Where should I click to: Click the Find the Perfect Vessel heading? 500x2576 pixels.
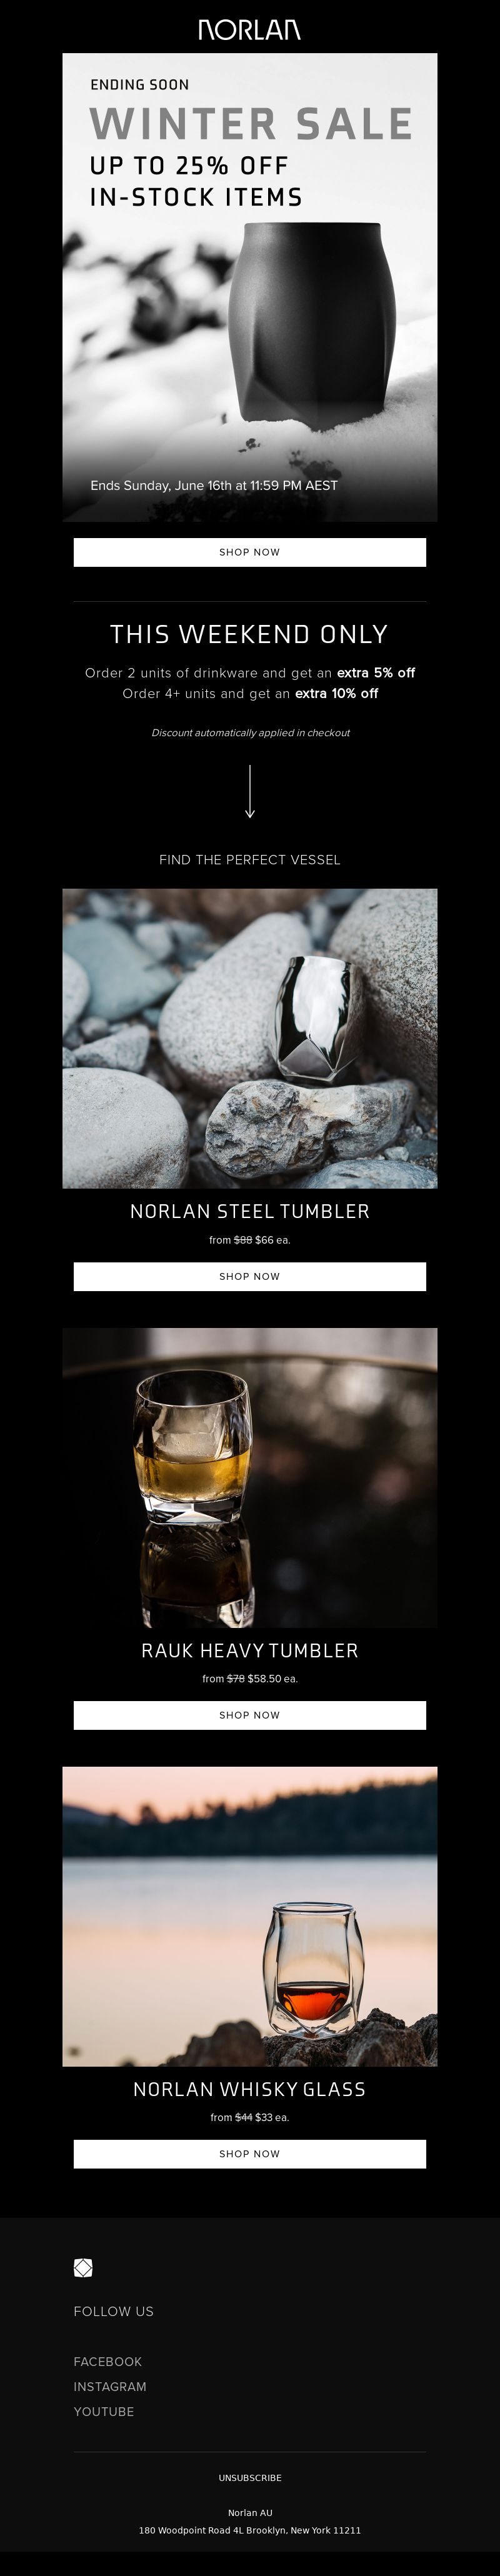pyautogui.click(x=250, y=859)
